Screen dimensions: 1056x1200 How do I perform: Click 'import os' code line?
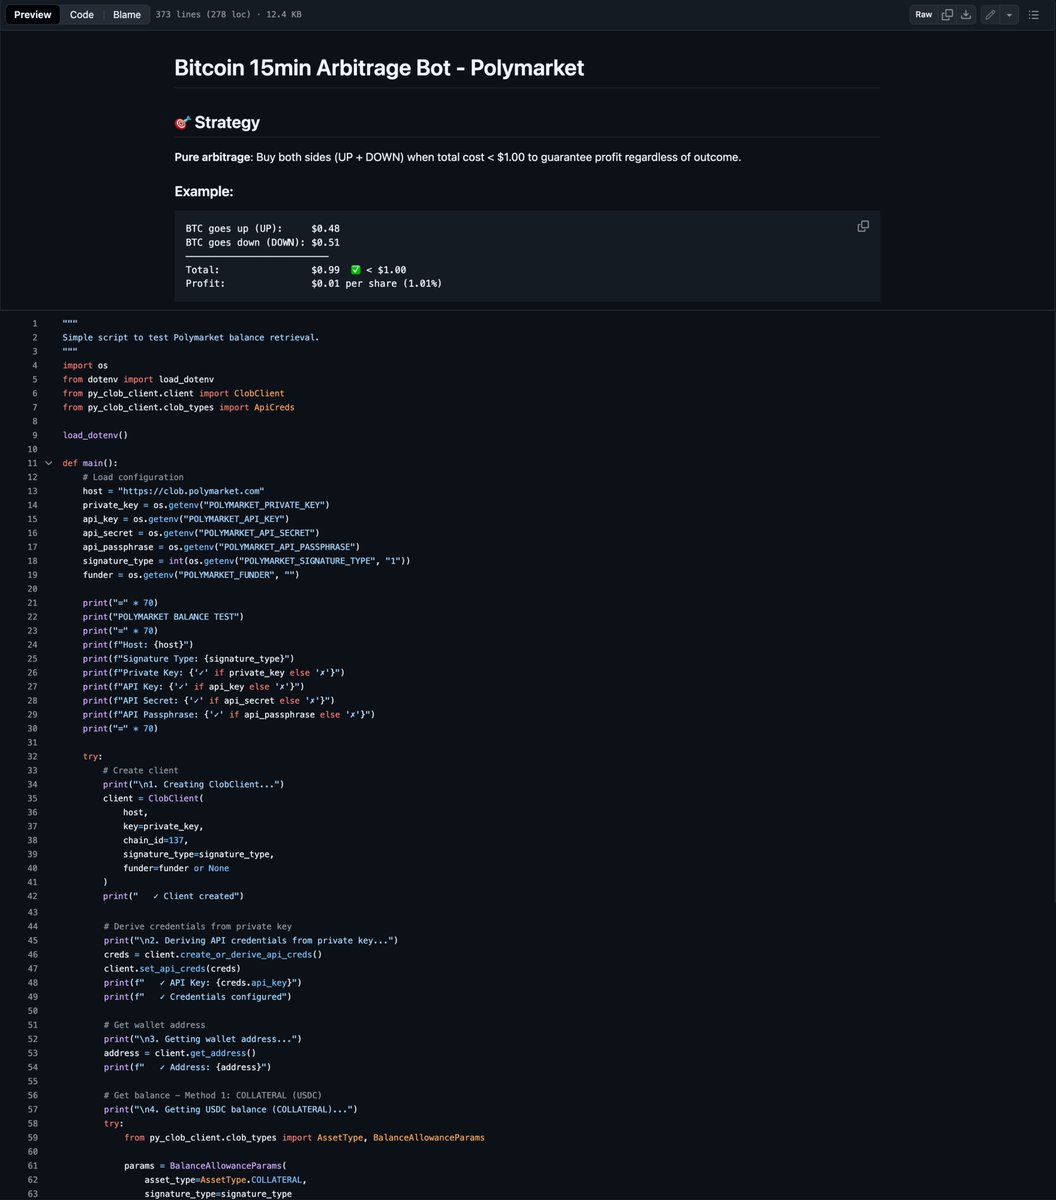[85, 365]
